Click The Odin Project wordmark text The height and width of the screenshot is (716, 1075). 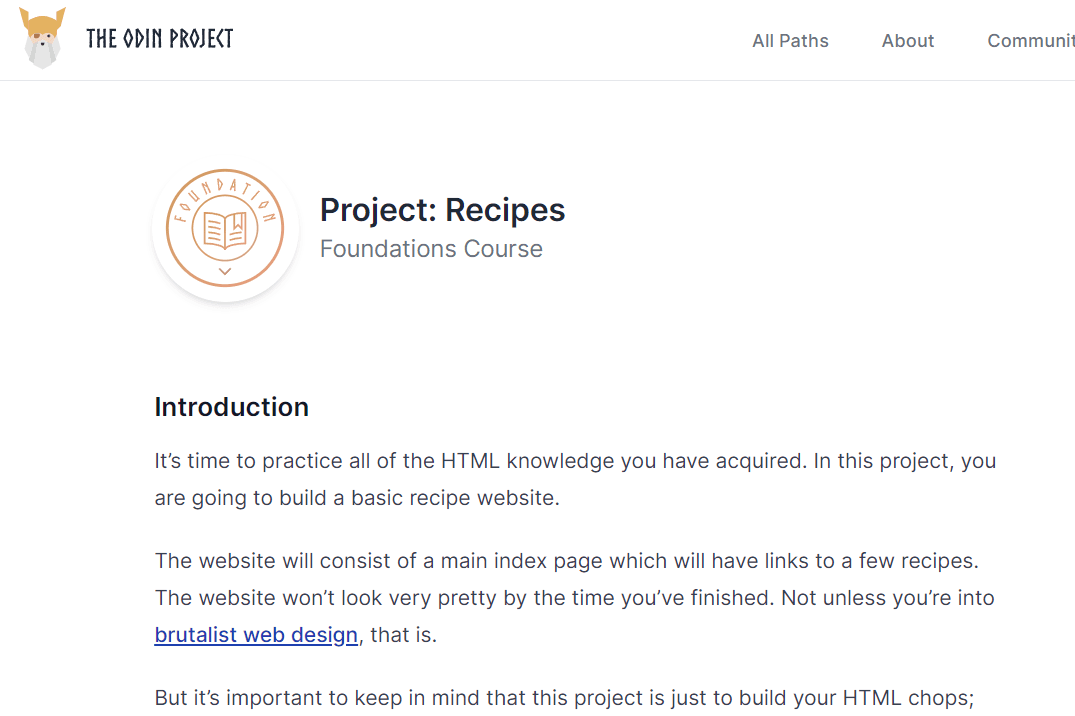pos(160,39)
